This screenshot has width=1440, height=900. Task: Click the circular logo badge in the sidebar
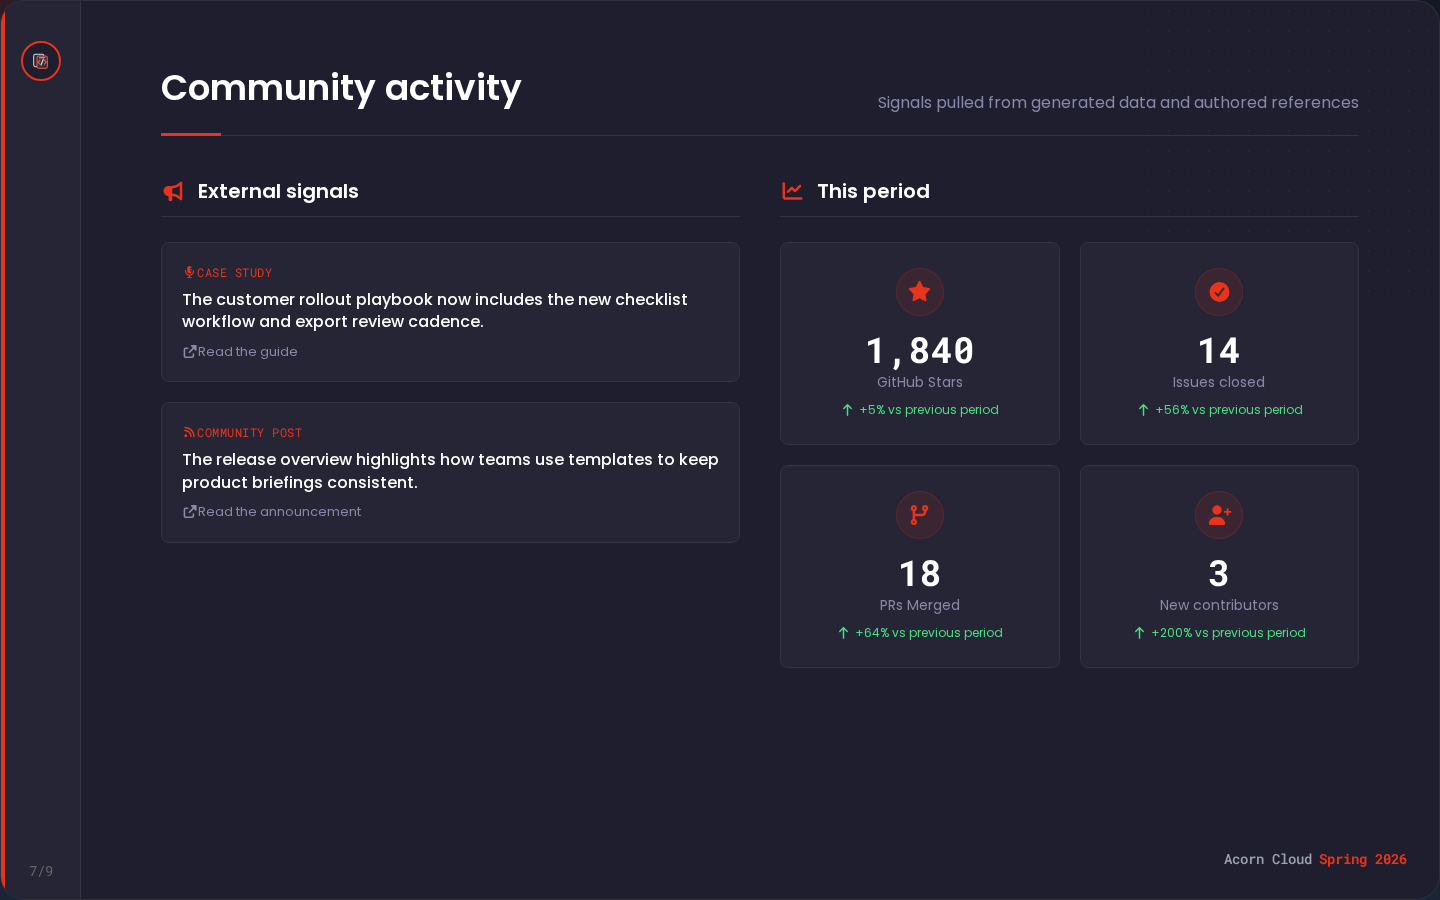click(41, 61)
